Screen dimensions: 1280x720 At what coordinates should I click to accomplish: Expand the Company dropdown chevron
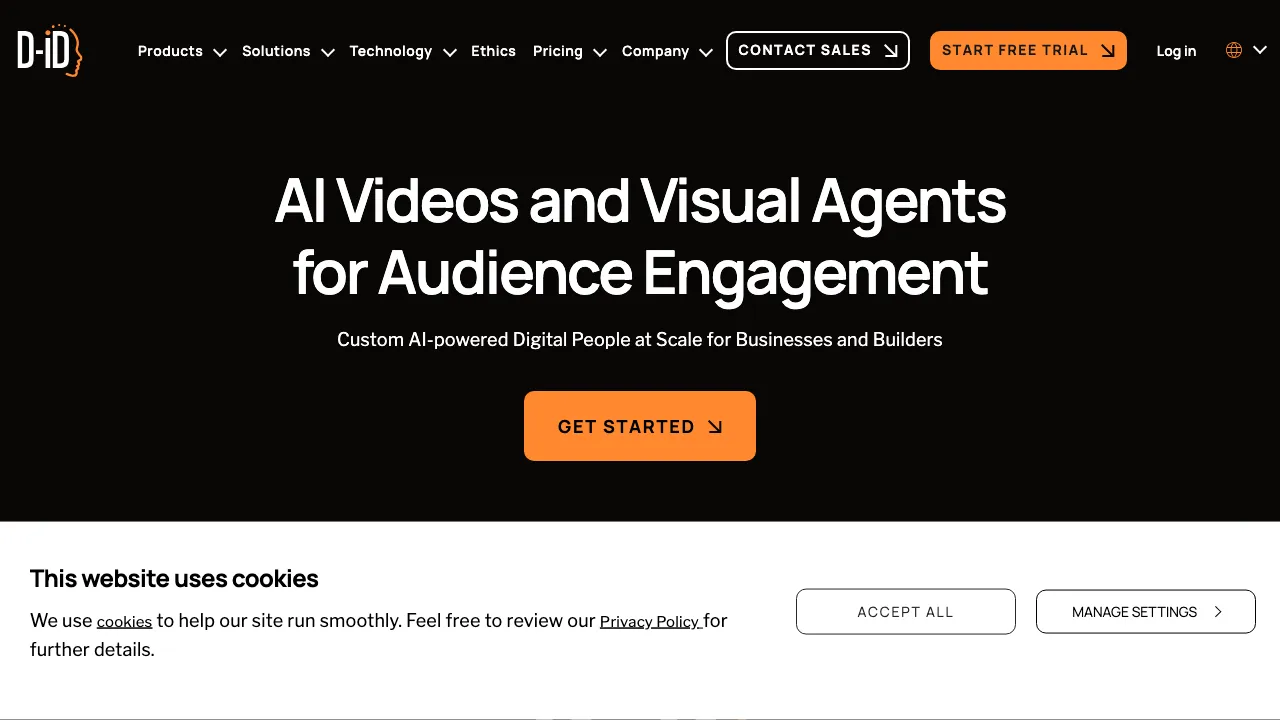coord(706,52)
